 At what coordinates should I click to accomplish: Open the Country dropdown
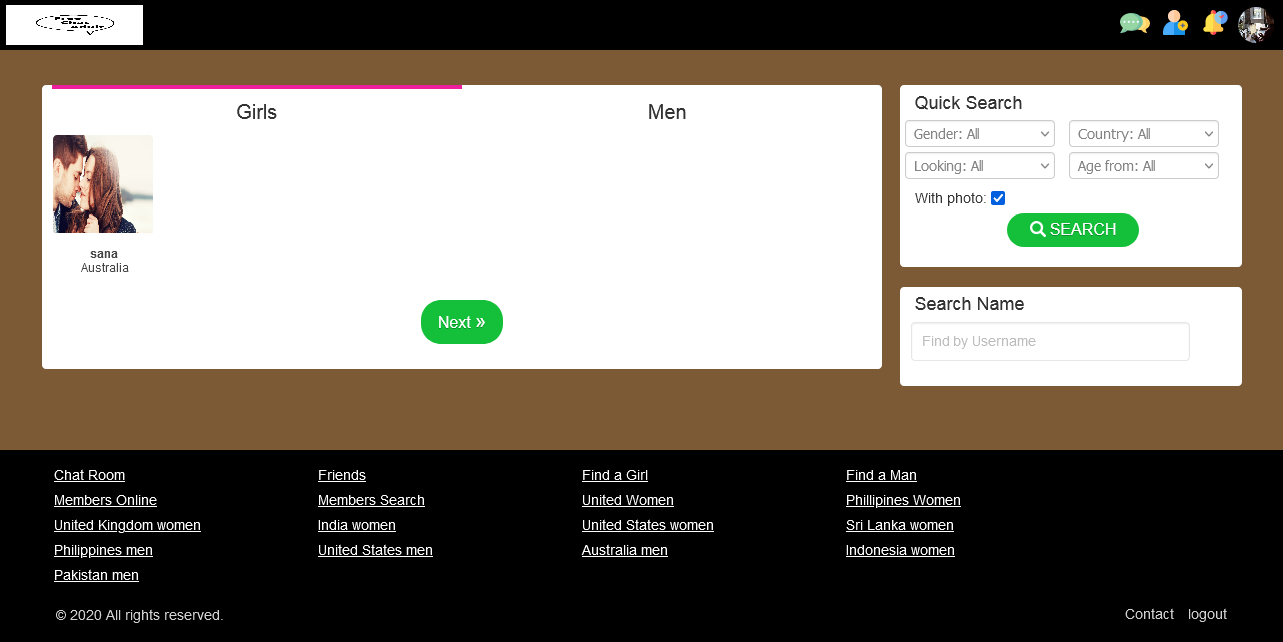click(1144, 134)
